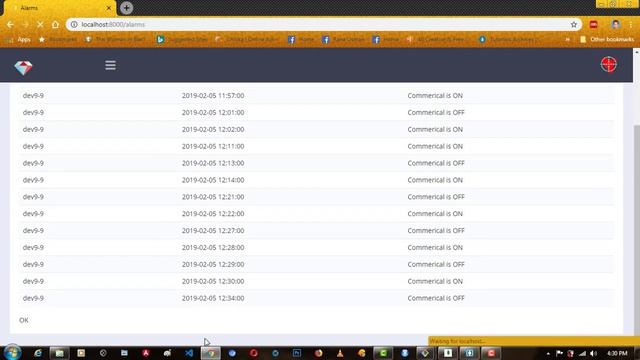
Task: Open the Chrome profile avatar
Action: click(616, 24)
